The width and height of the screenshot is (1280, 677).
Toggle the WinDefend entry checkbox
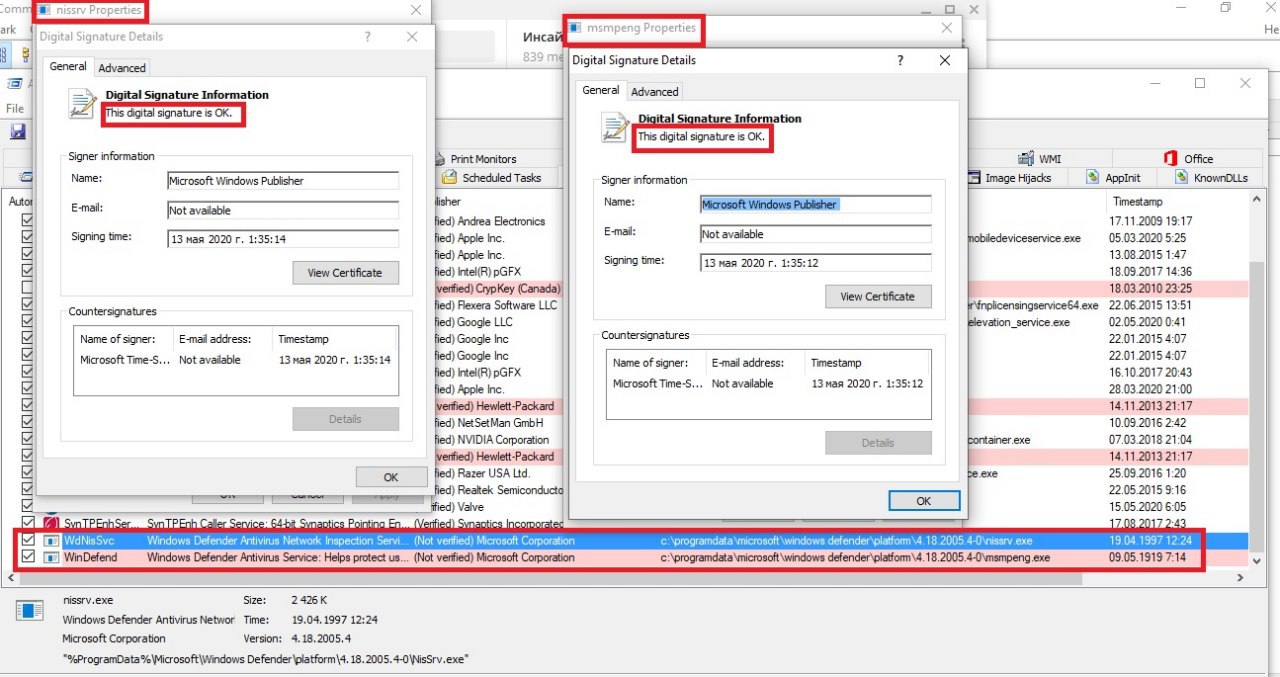click(x=27, y=557)
